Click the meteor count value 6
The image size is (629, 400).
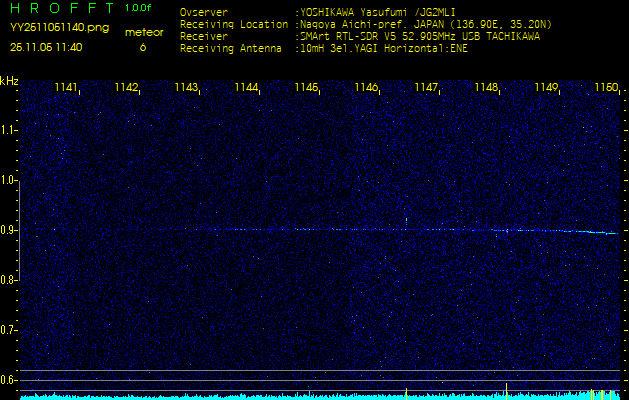click(x=142, y=47)
